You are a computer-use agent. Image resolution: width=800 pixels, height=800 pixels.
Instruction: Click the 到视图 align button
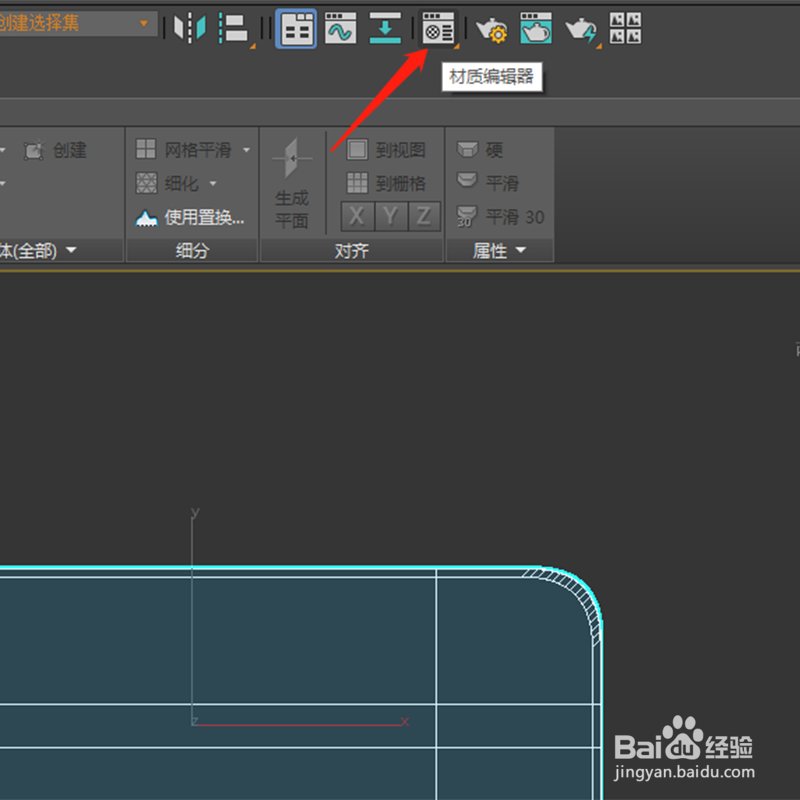(x=386, y=150)
